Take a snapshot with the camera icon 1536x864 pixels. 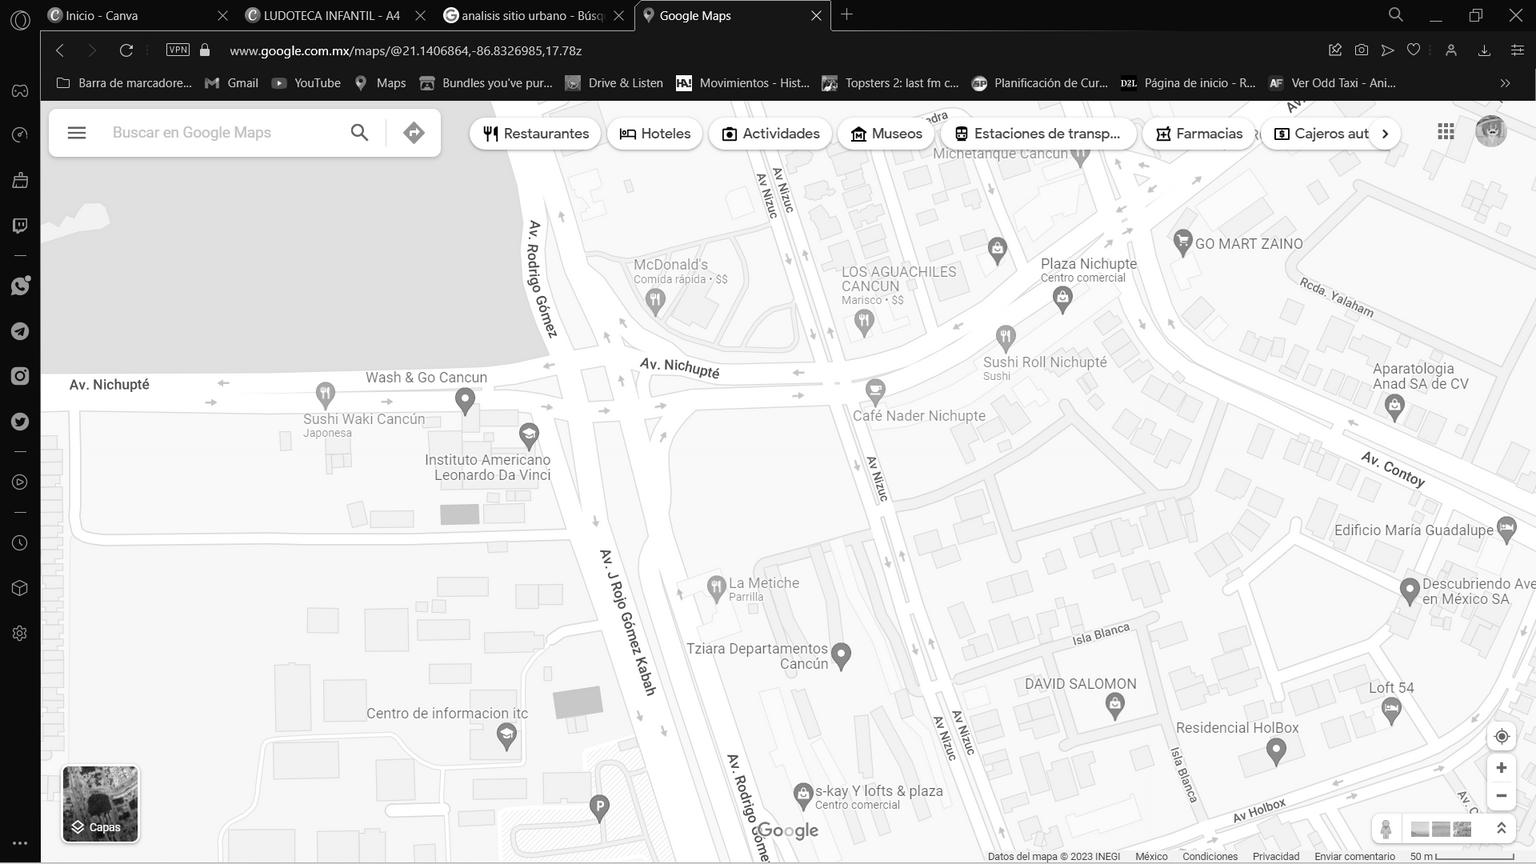(1361, 50)
